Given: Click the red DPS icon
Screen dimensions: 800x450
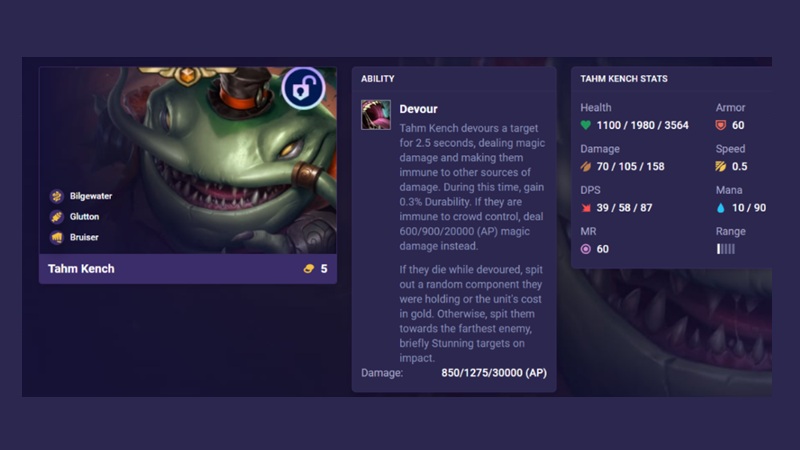Looking at the screenshot, I should click(x=586, y=208).
